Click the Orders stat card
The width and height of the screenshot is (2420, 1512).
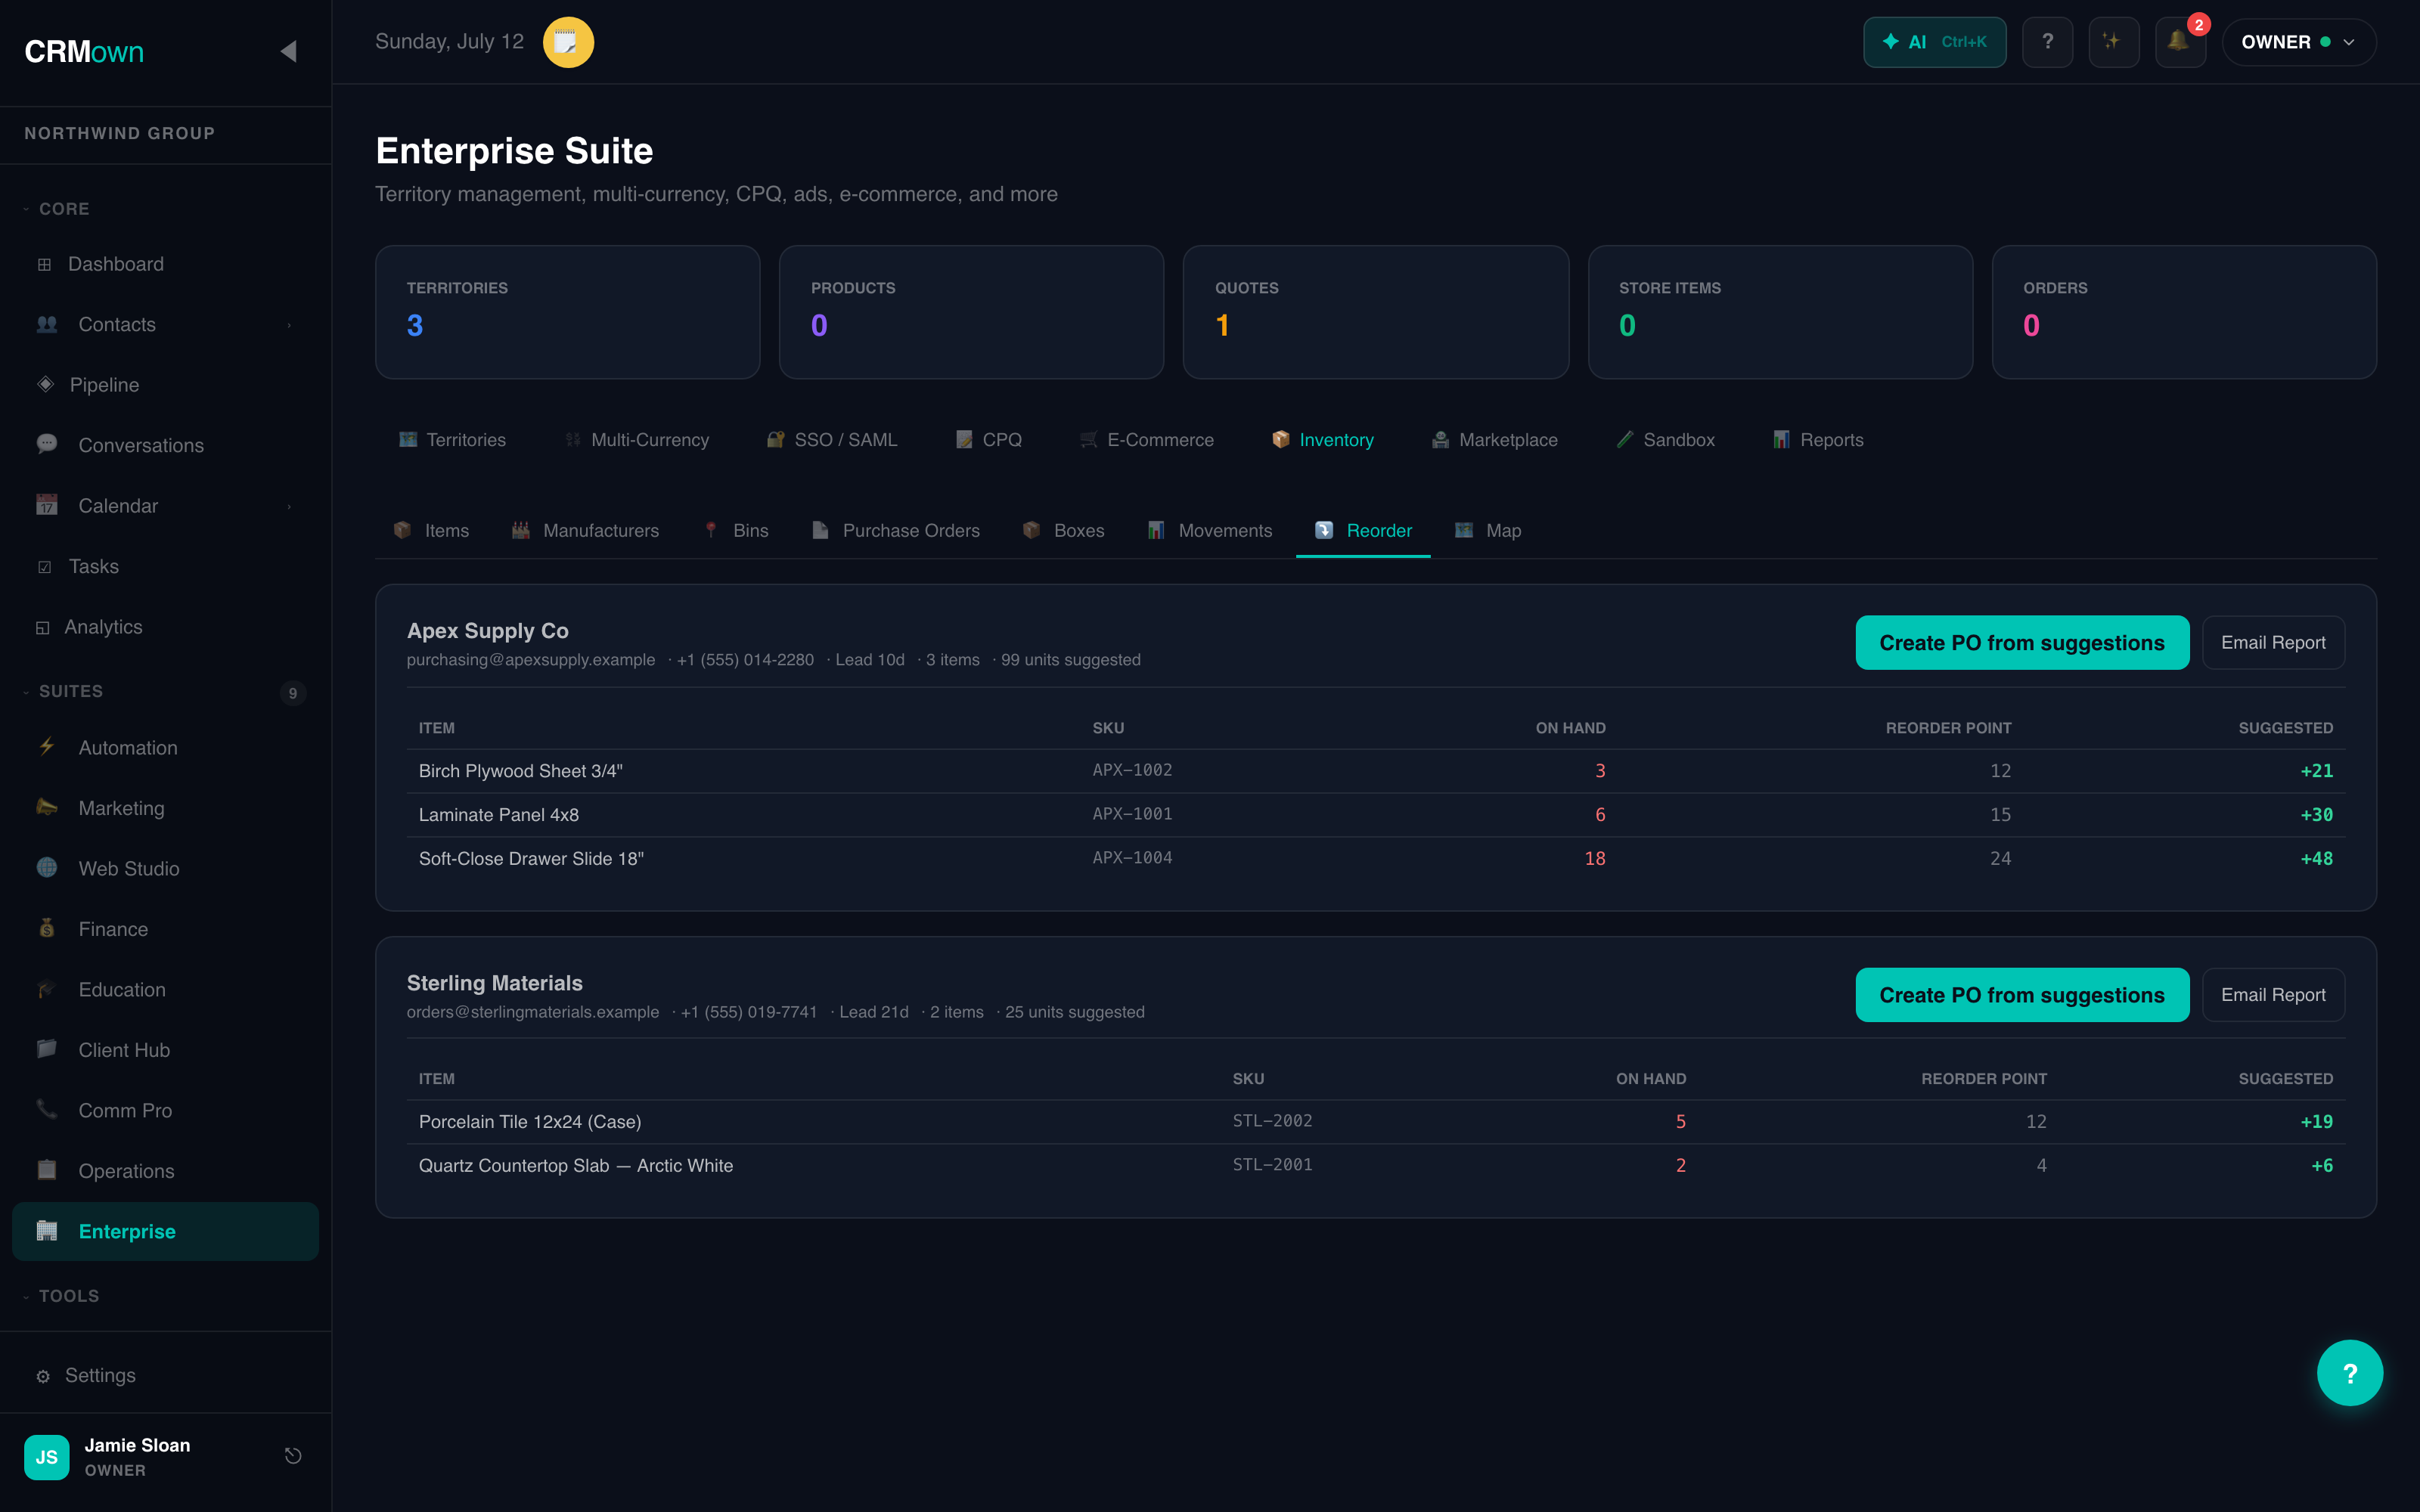click(x=2184, y=312)
